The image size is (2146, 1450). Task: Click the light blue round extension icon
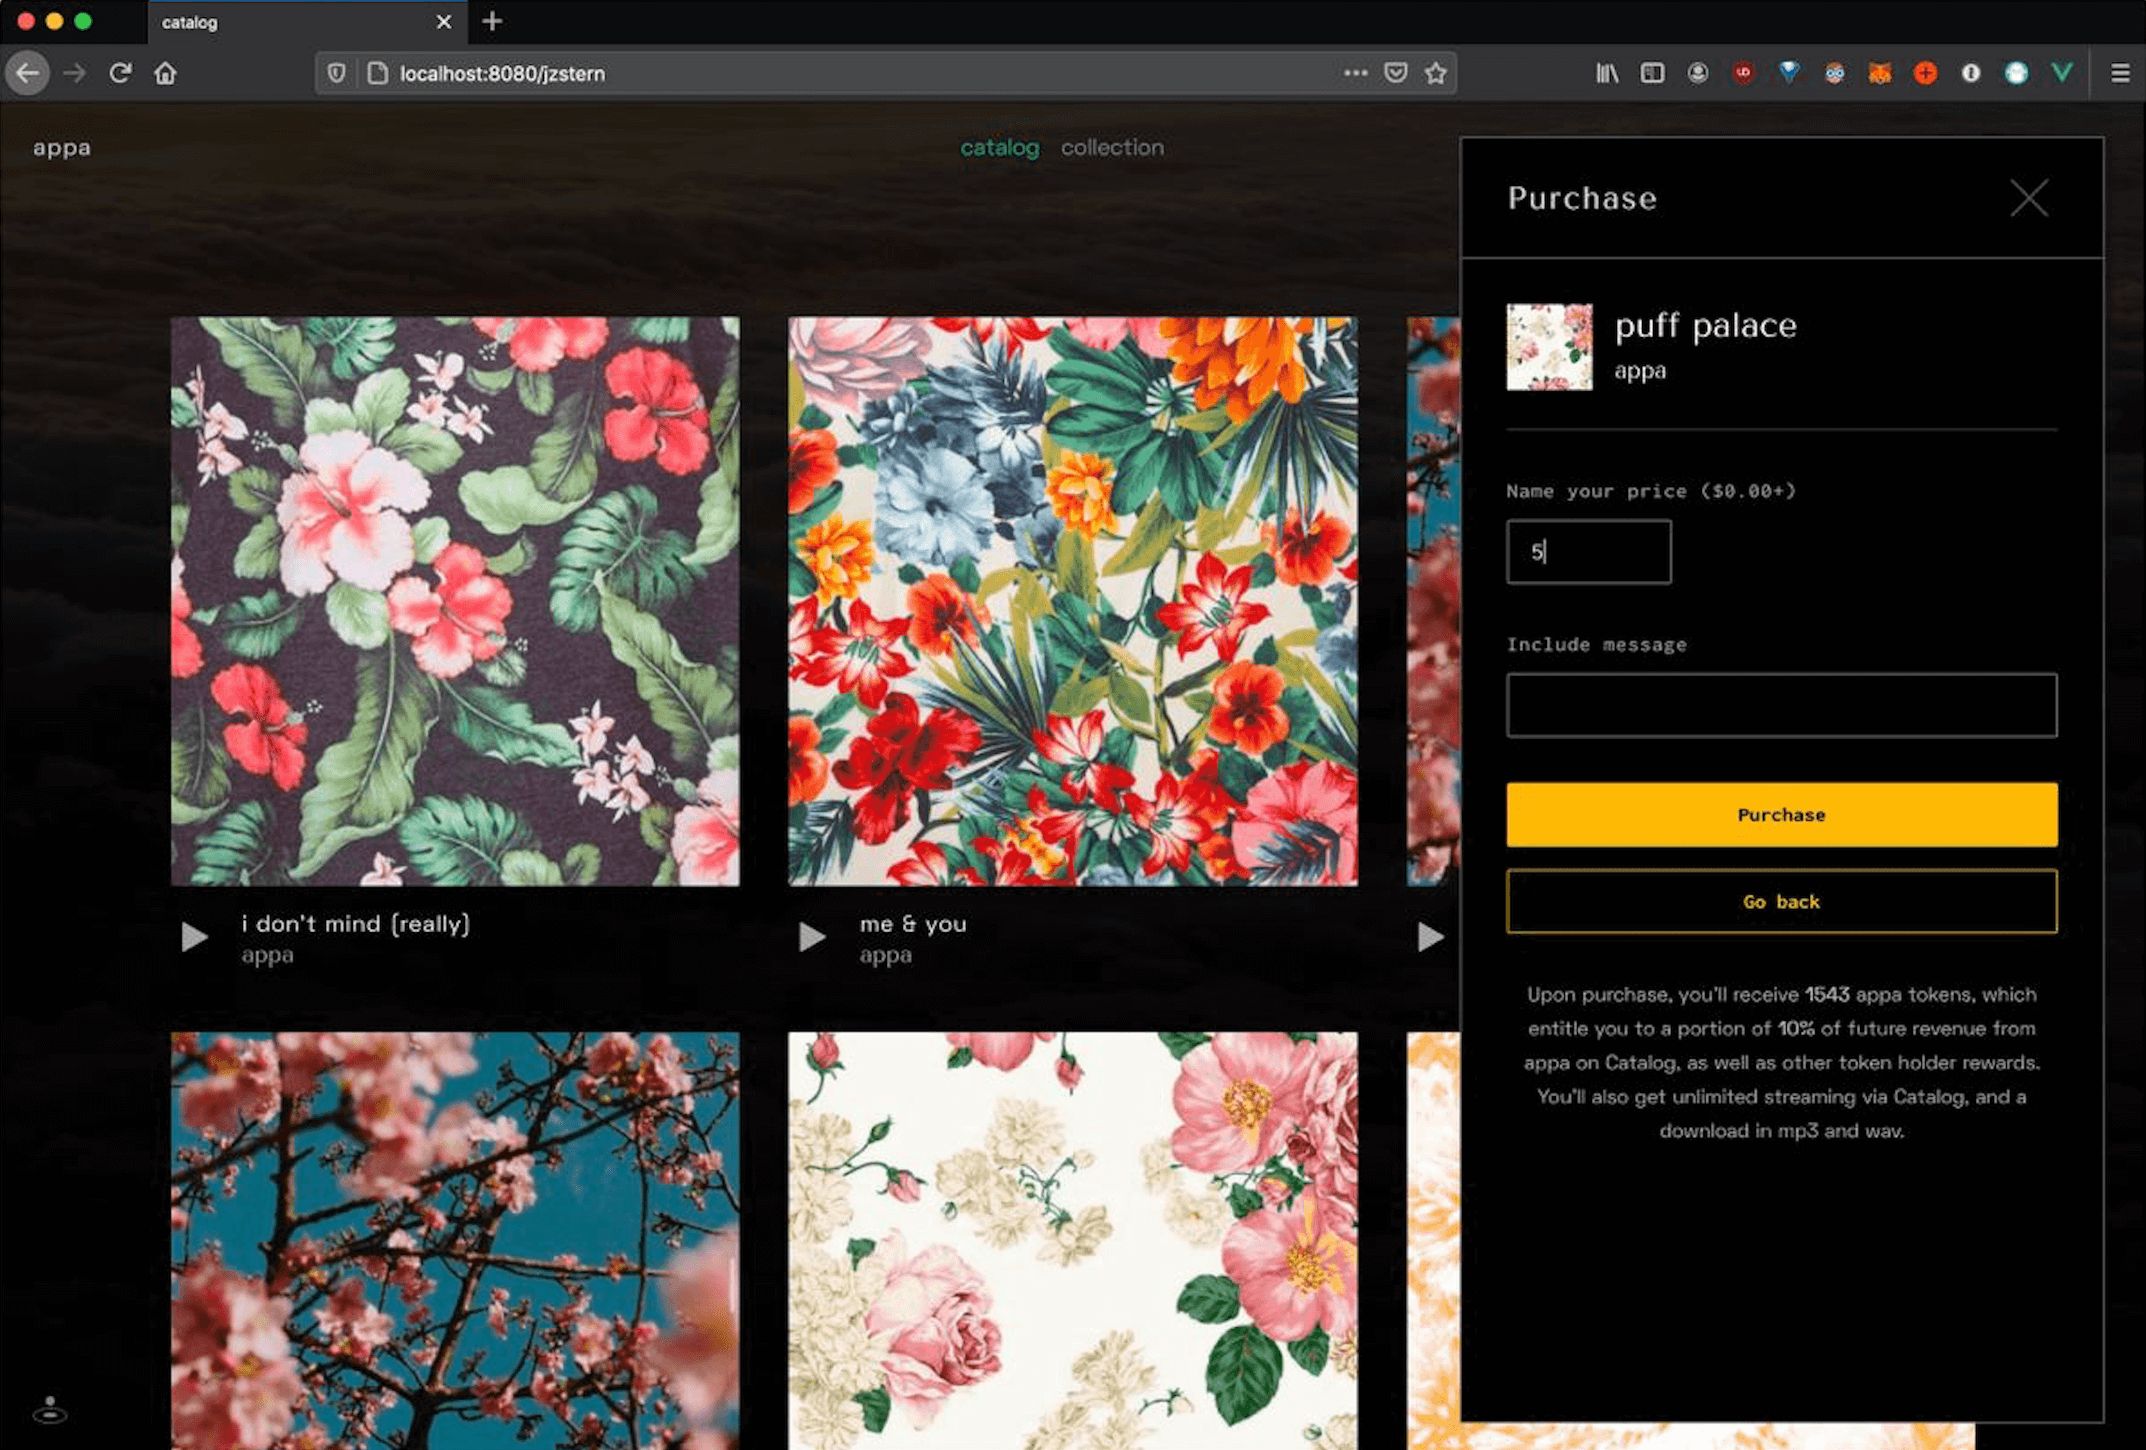(2016, 73)
